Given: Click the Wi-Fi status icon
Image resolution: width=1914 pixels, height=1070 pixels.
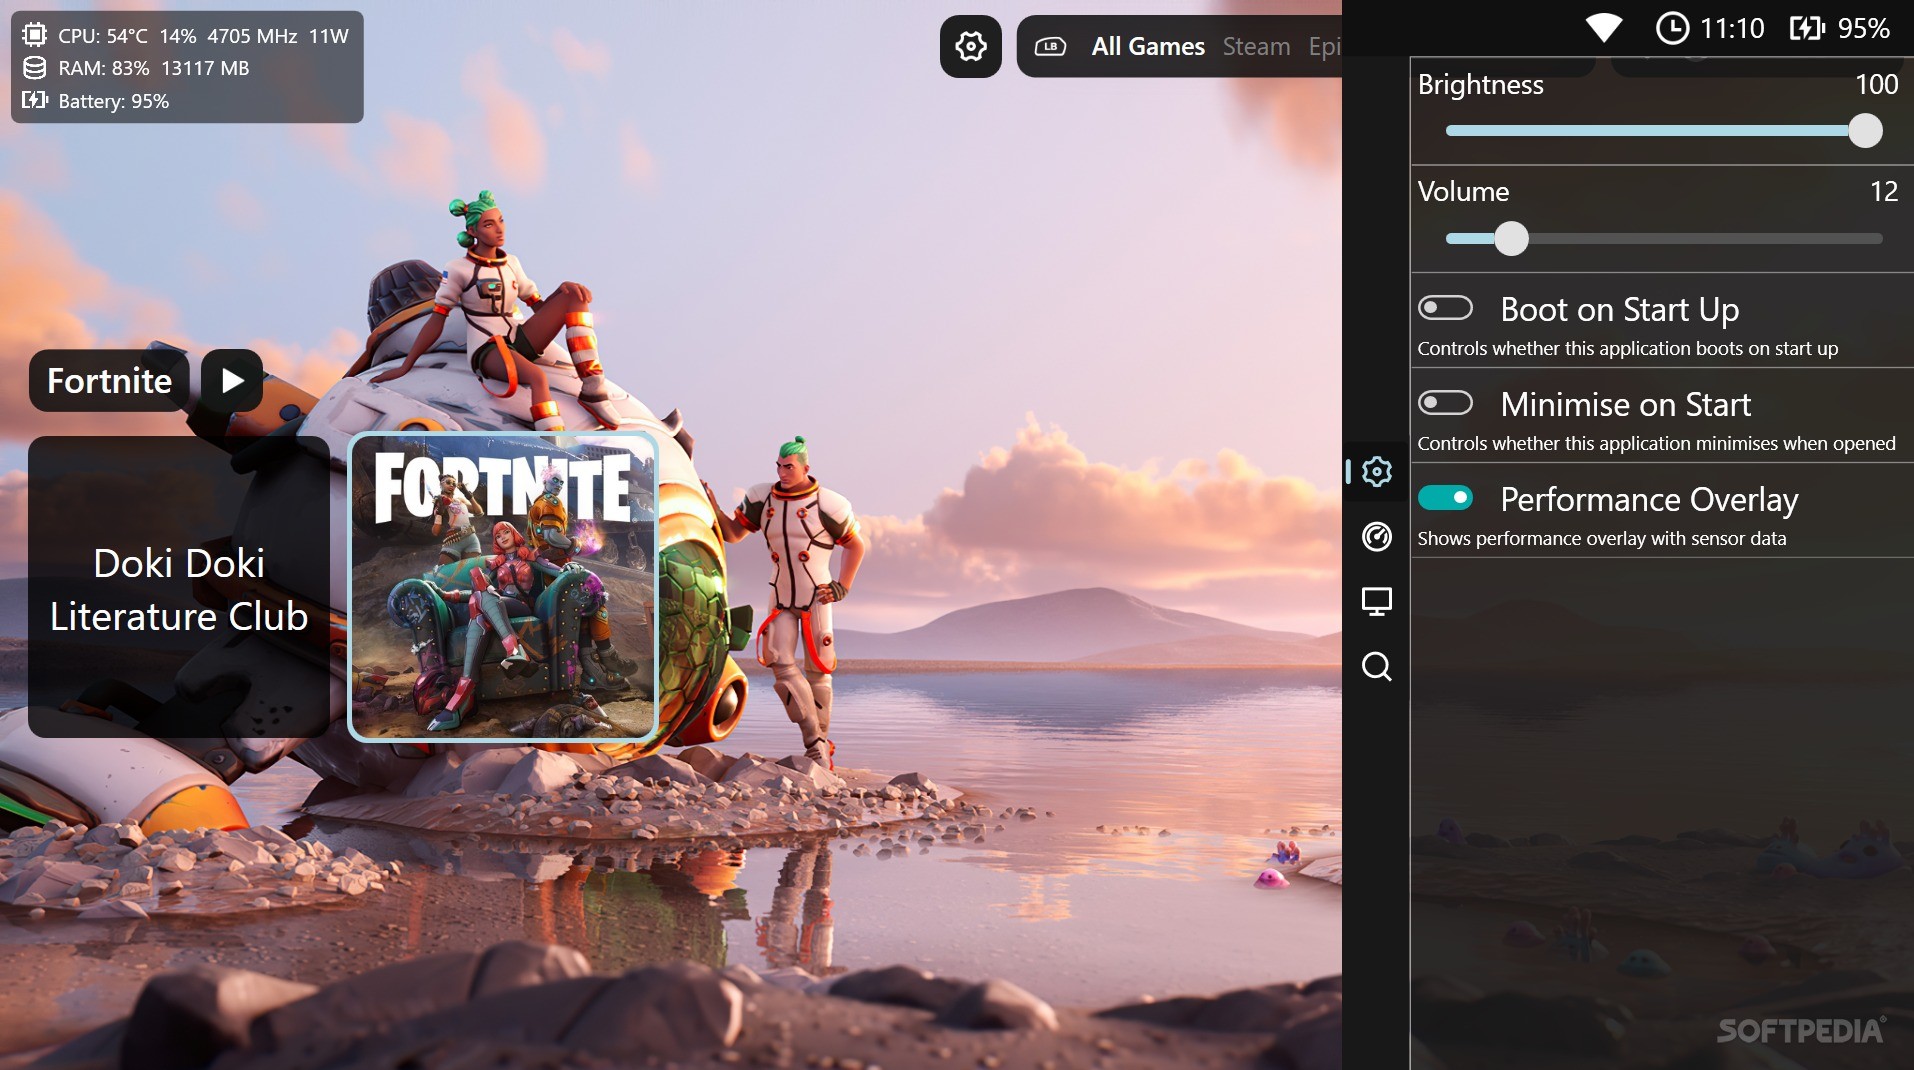Looking at the screenshot, I should coord(1604,28).
